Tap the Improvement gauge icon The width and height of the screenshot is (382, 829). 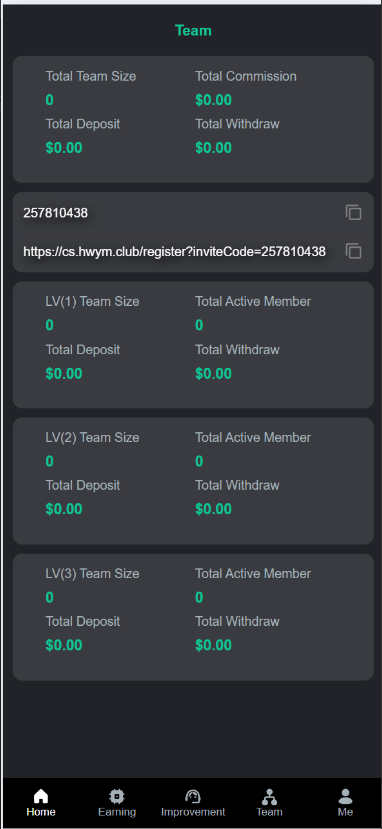point(193,796)
